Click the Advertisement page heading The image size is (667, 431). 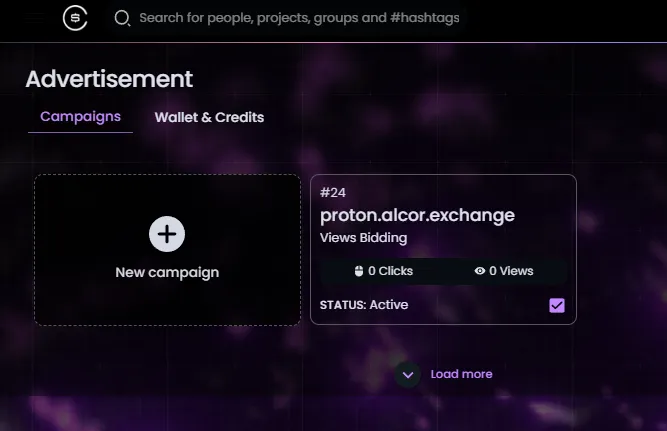[x=109, y=79]
